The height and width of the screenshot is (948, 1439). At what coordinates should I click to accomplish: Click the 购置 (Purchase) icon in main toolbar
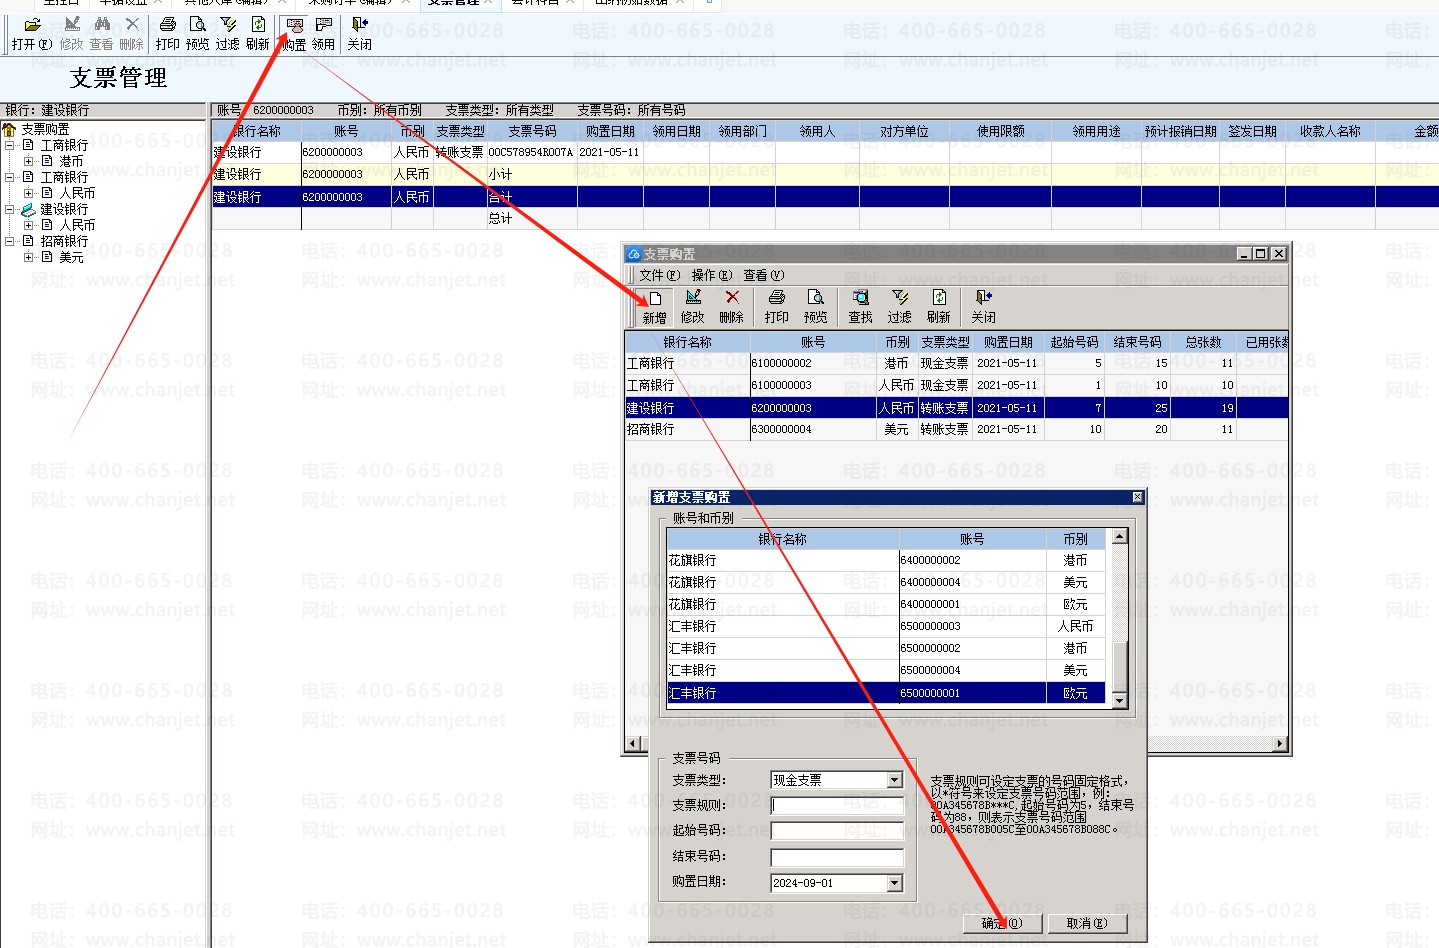294,33
